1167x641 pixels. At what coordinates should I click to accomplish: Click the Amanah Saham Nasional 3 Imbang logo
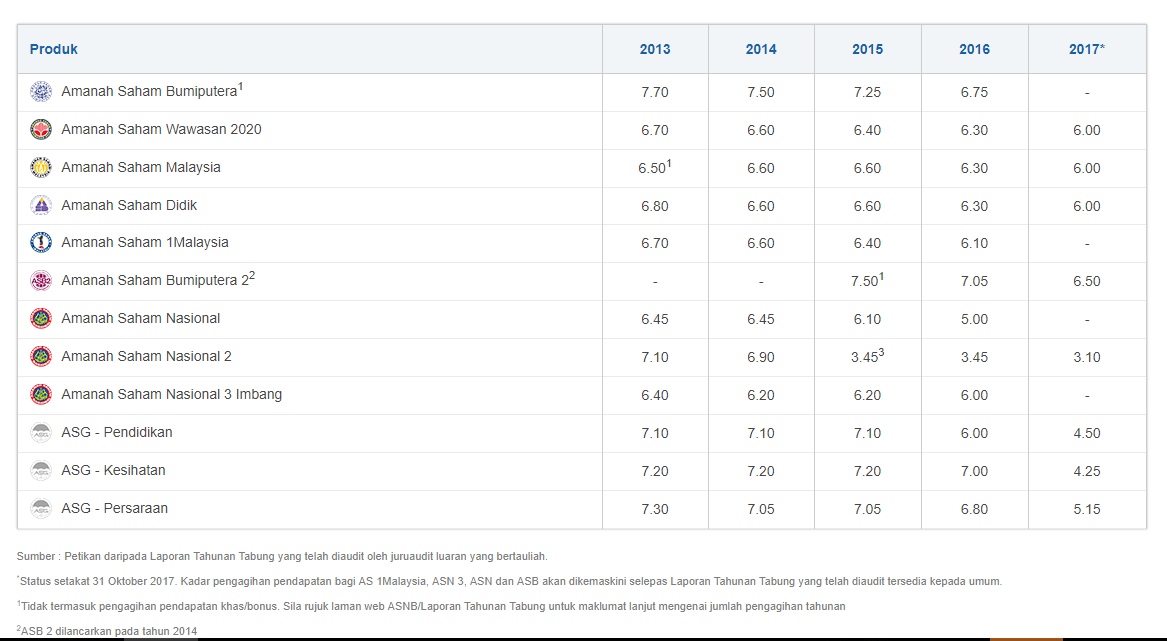41,394
